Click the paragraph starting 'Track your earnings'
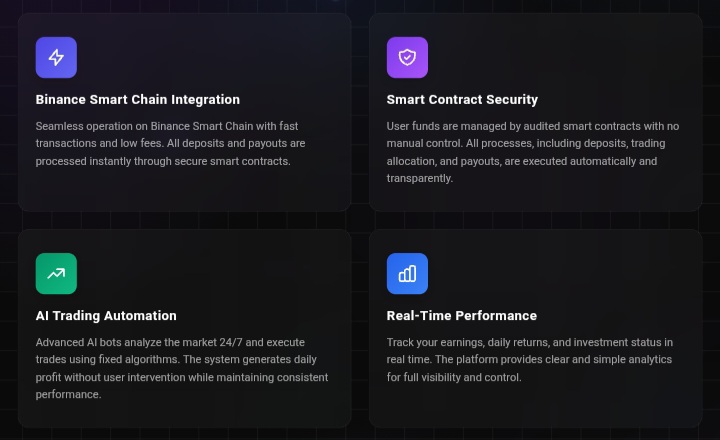 point(529,360)
